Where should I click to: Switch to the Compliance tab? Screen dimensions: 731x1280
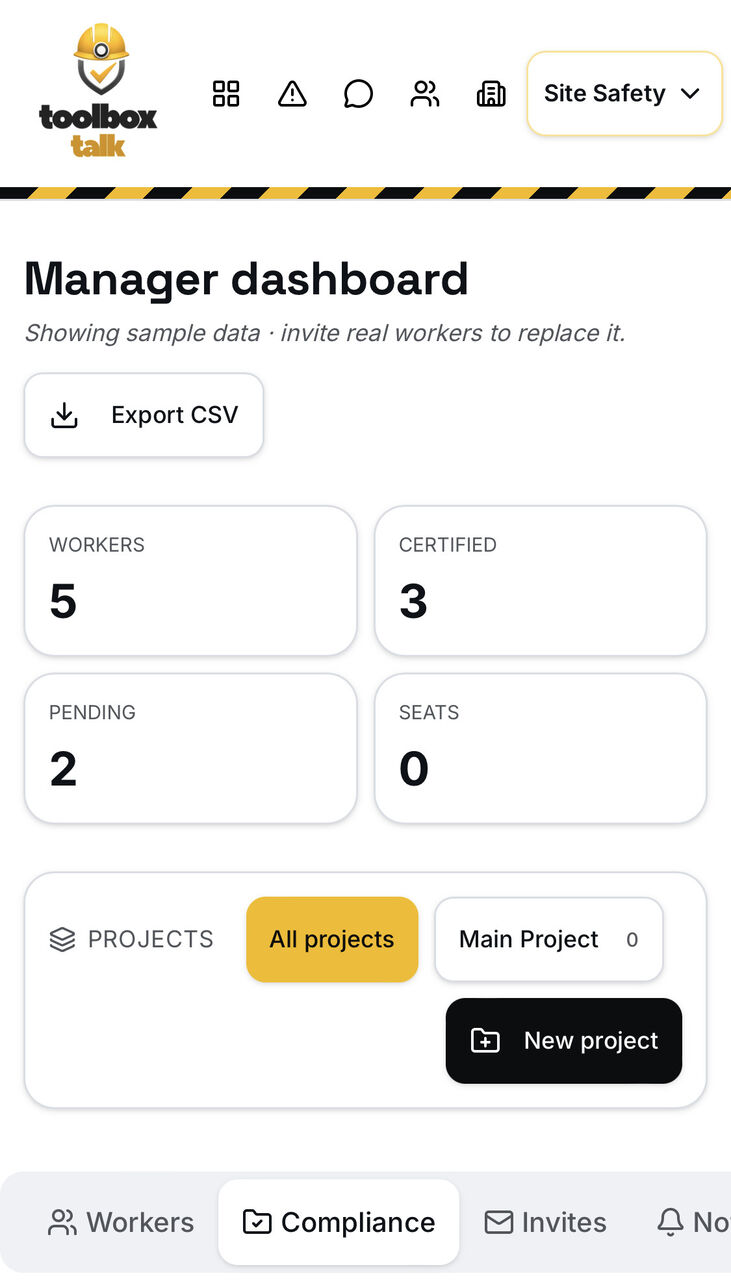click(339, 1222)
